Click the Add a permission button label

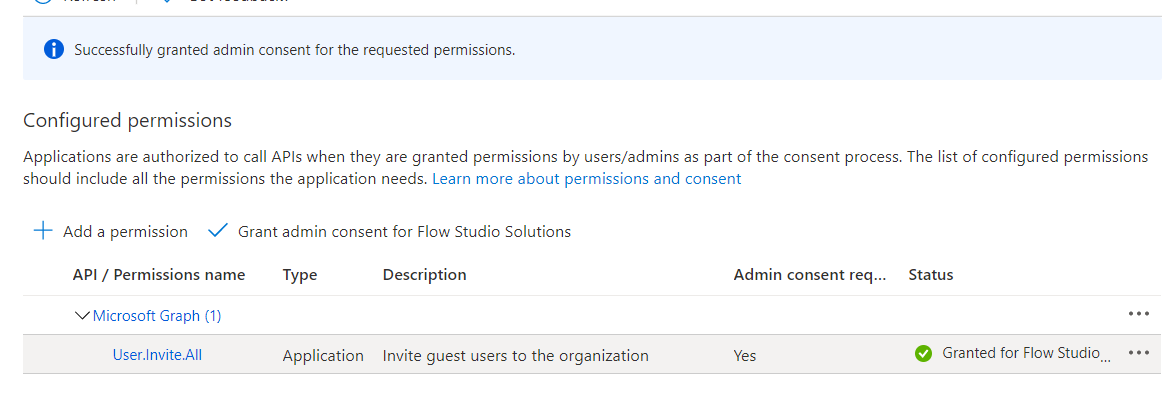125,232
